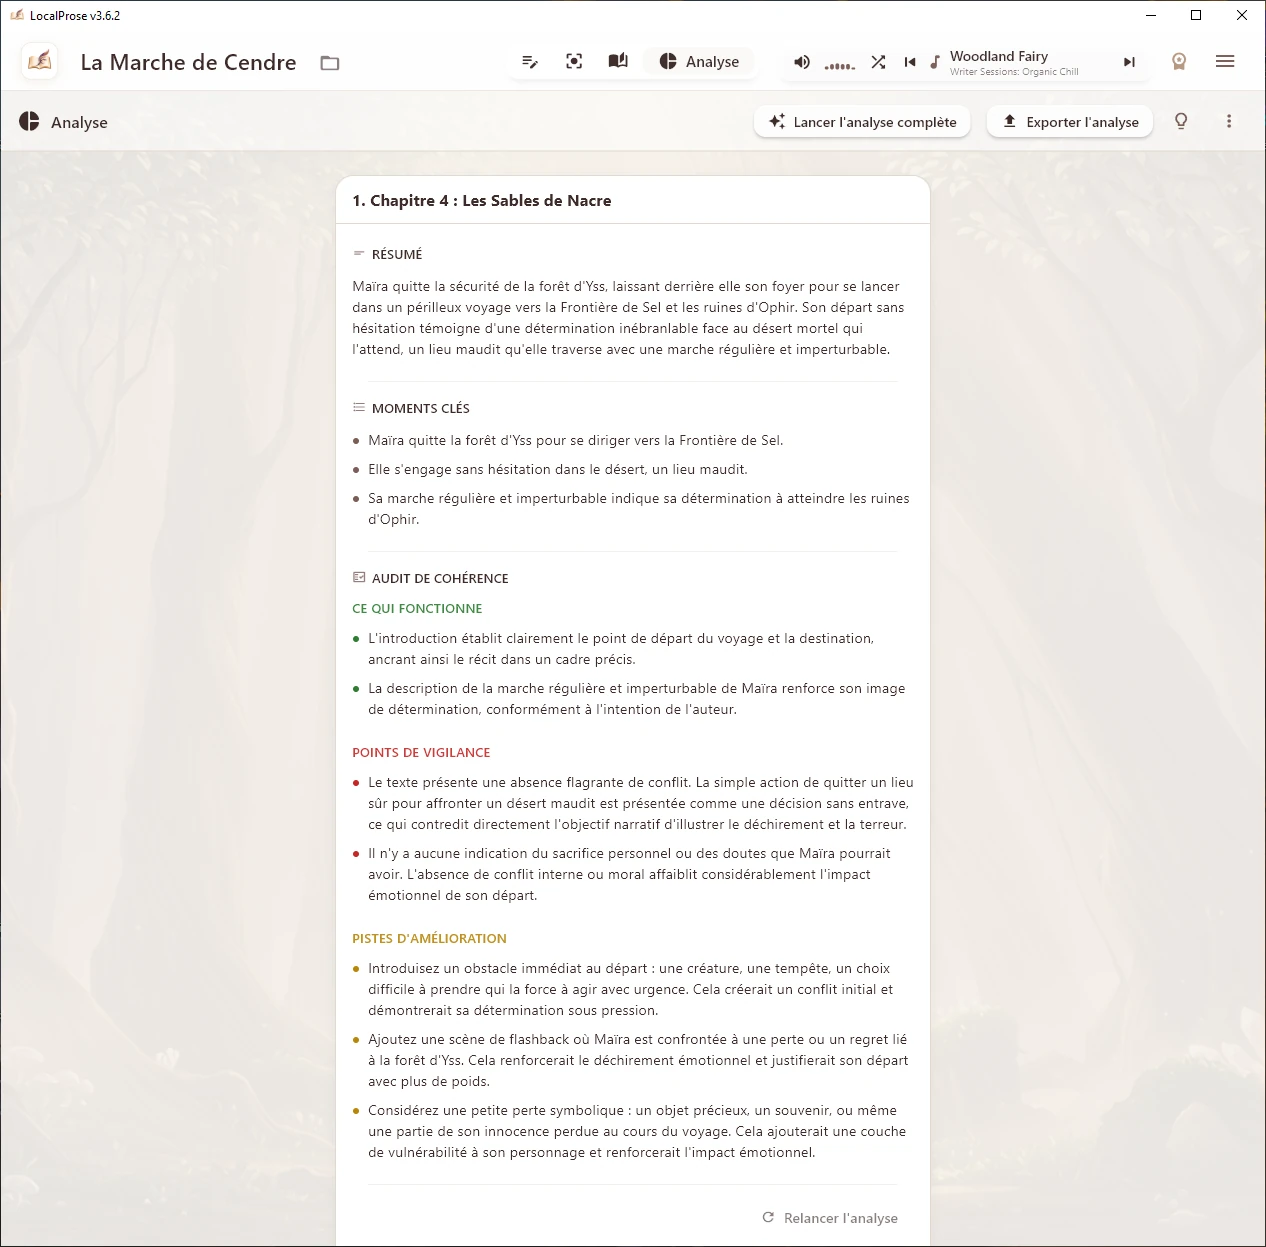Click Lancer l'analyse complète button
The image size is (1266, 1247).
(862, 122)
